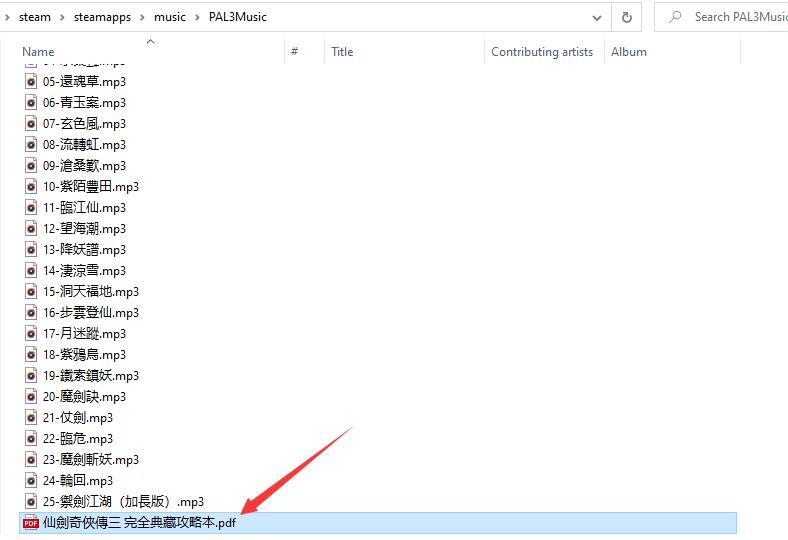Select file name 08-流轉虹.mp3
The image size is (788, 540).
pos(84,145)
